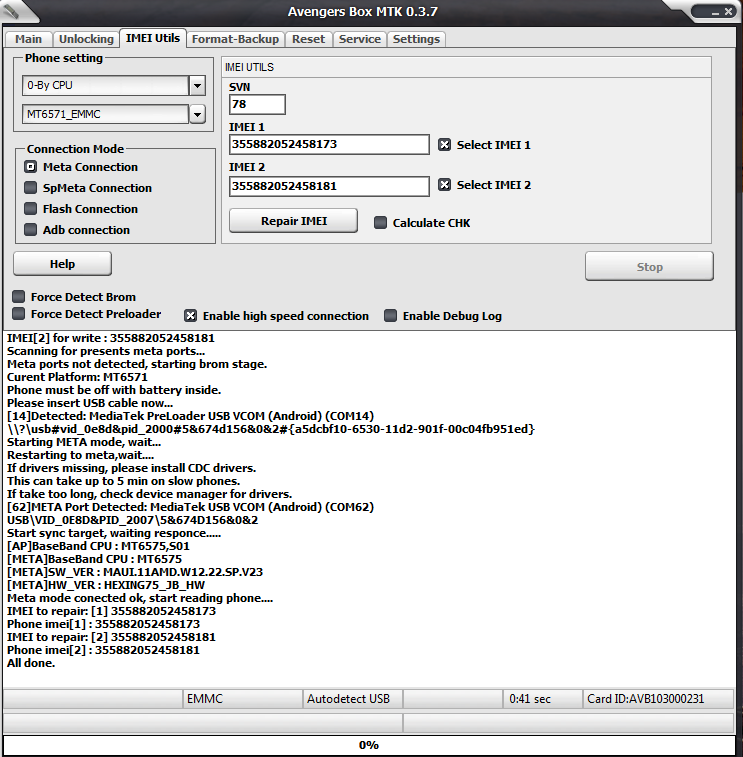
Task: Click the Card ID:AVB103000231 status entry
Action: coord(658,699)
